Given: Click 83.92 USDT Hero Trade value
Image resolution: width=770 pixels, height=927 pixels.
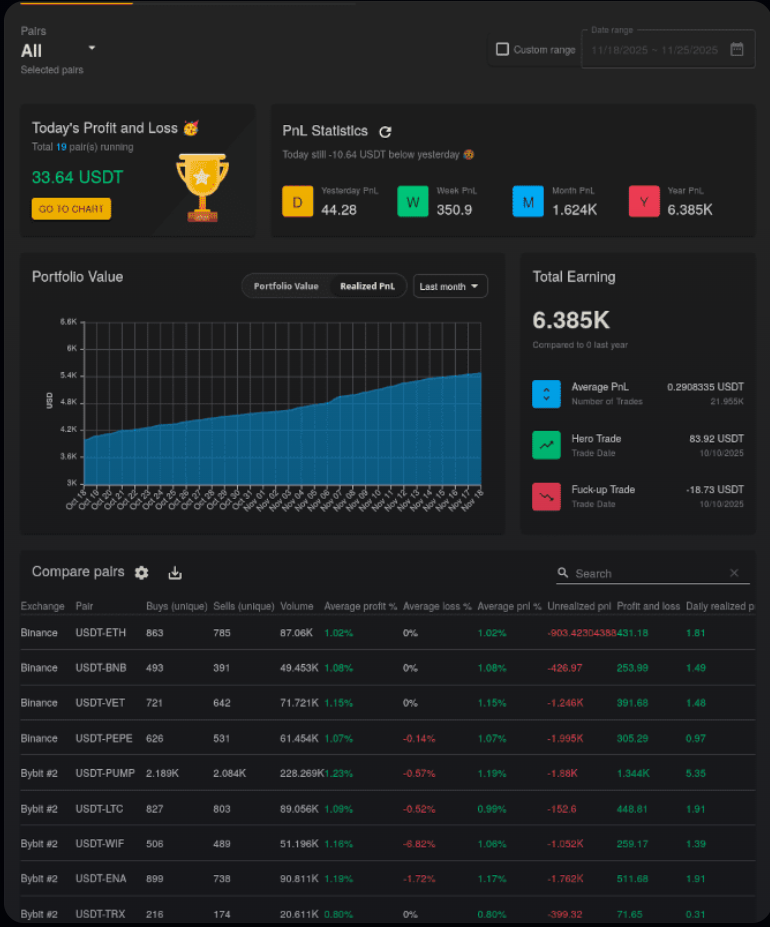Looking at the screenshot, I should (x=716, y=438).
